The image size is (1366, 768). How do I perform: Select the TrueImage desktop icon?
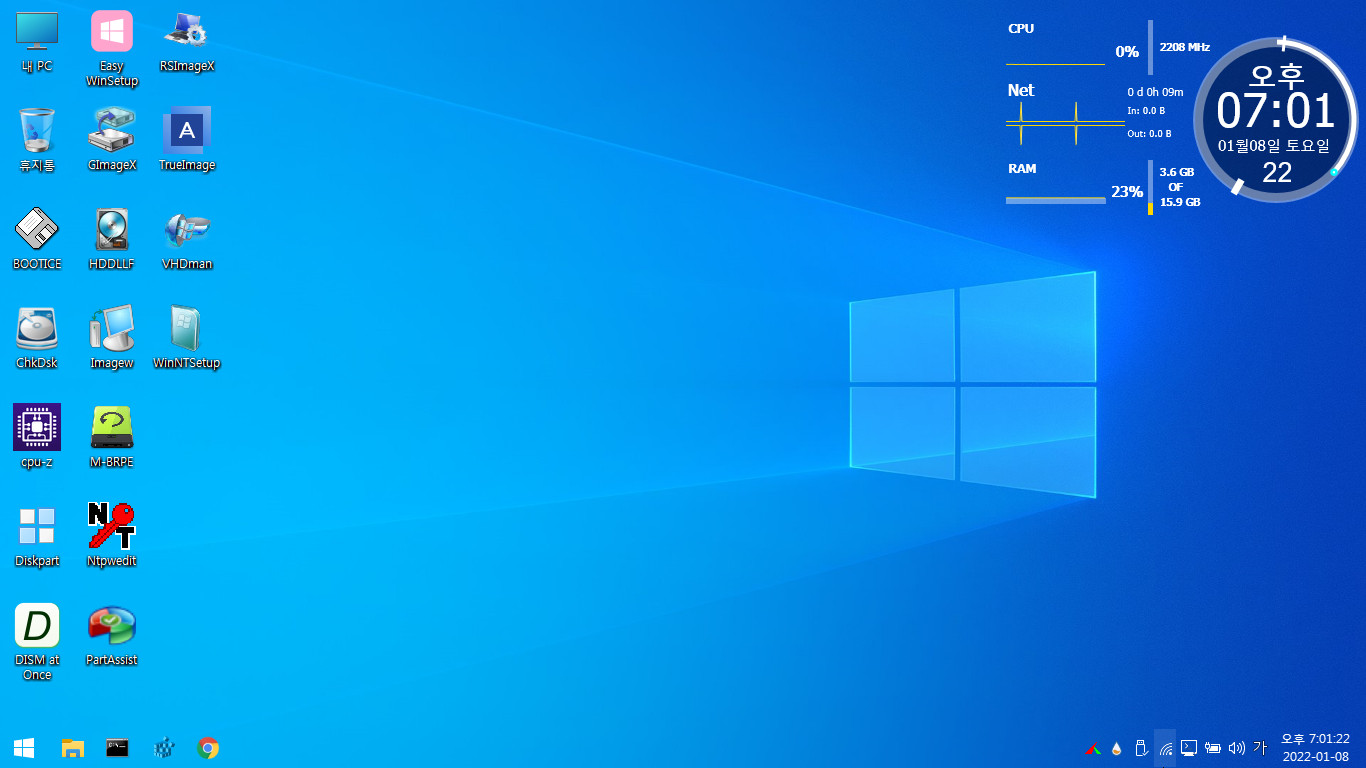coord(187,139)
